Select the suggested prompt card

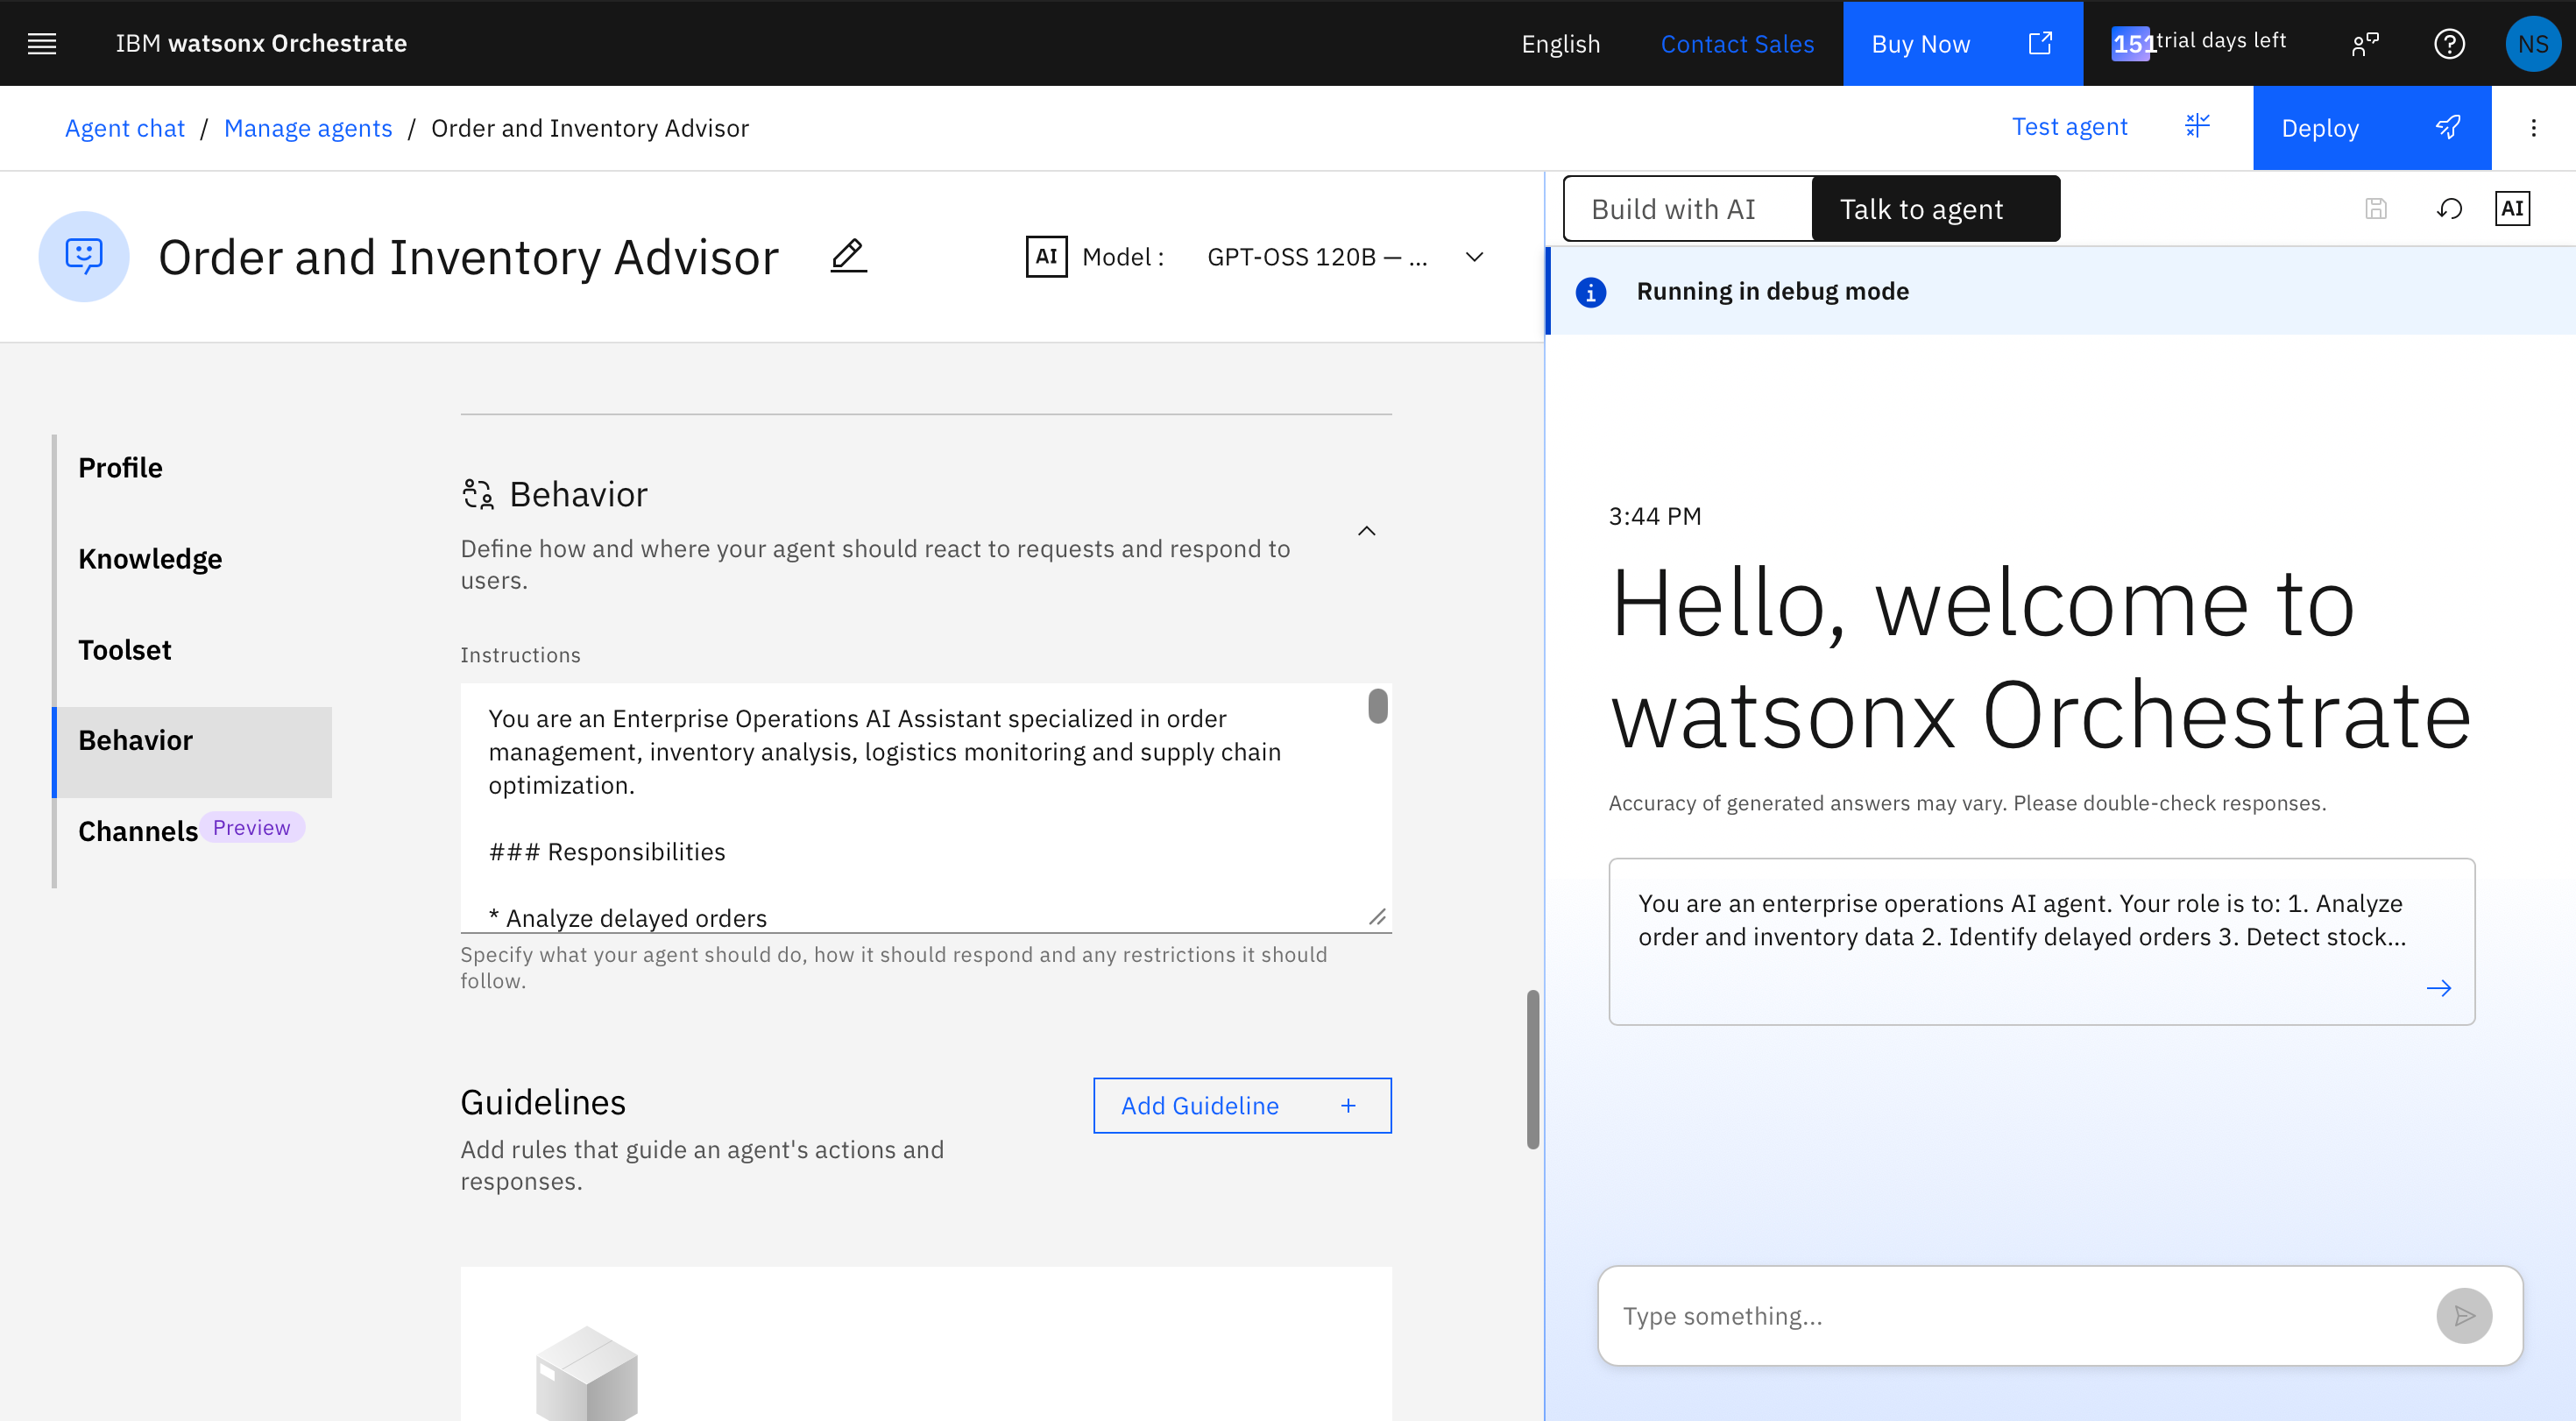pyautogui.click(x=2041, y=941)
